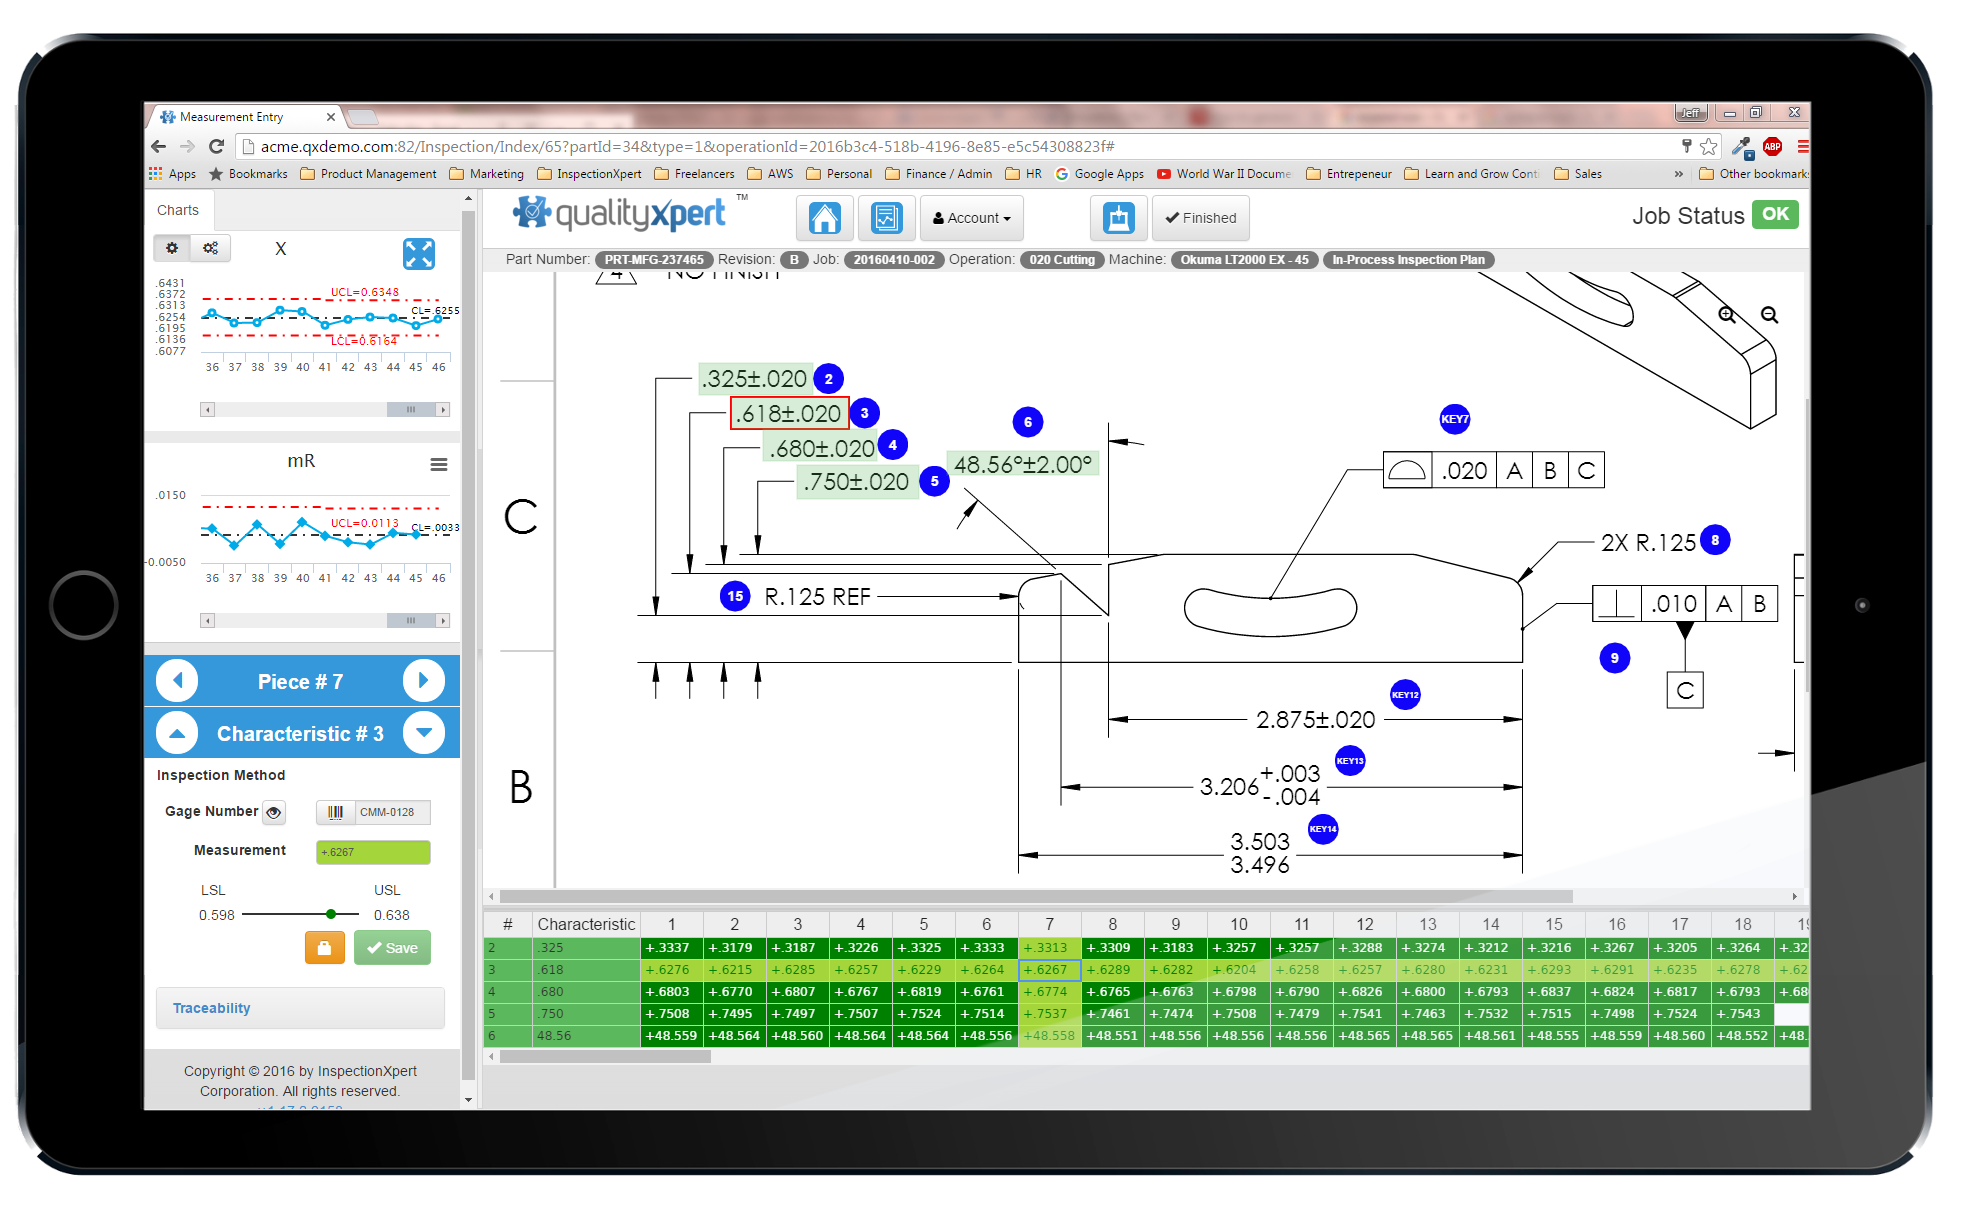Expand X chart to fullscreen
This screenshot has width=1969, height=1221.
(419, 254)
